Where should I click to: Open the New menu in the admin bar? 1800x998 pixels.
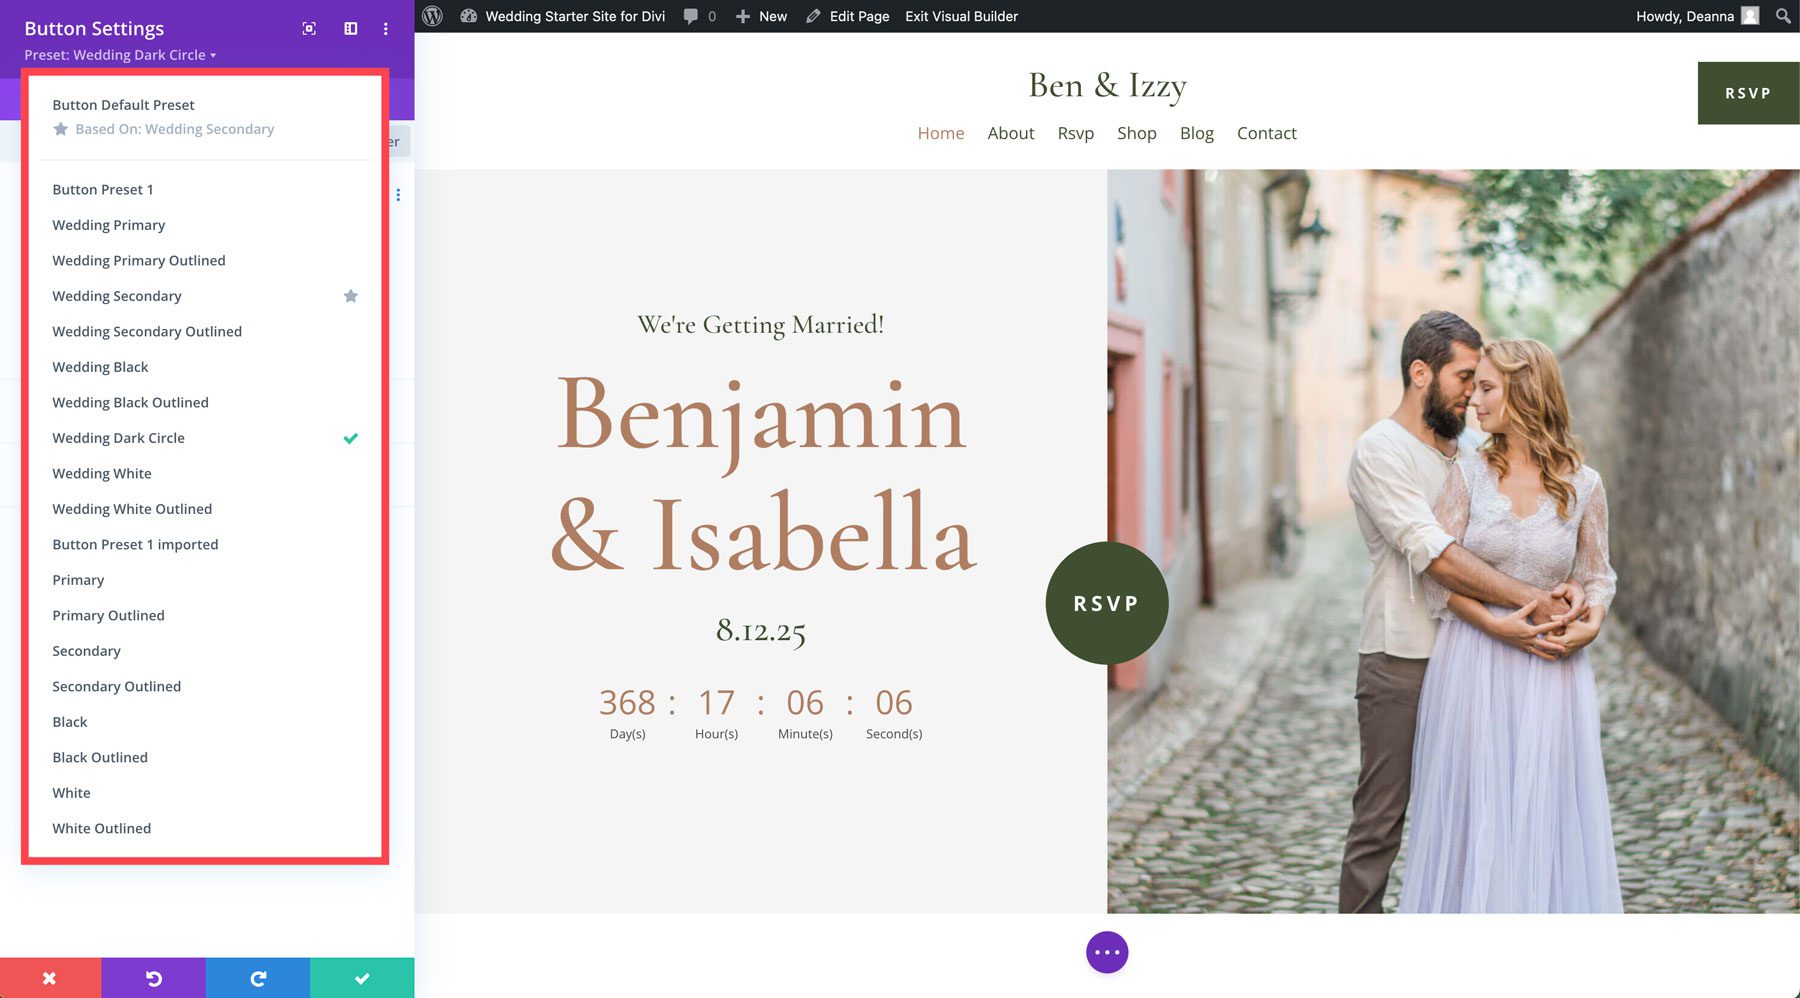coord(761,16)
